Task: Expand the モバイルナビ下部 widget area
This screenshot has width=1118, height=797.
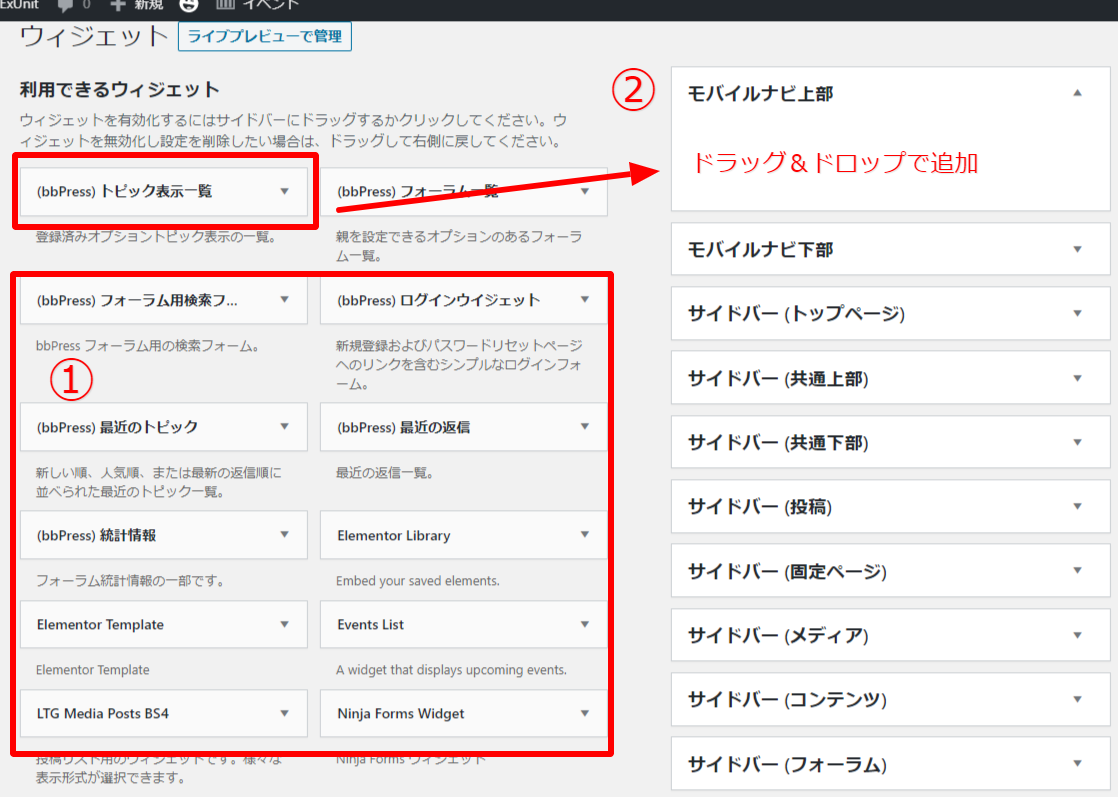Action: pos(1077,250)
